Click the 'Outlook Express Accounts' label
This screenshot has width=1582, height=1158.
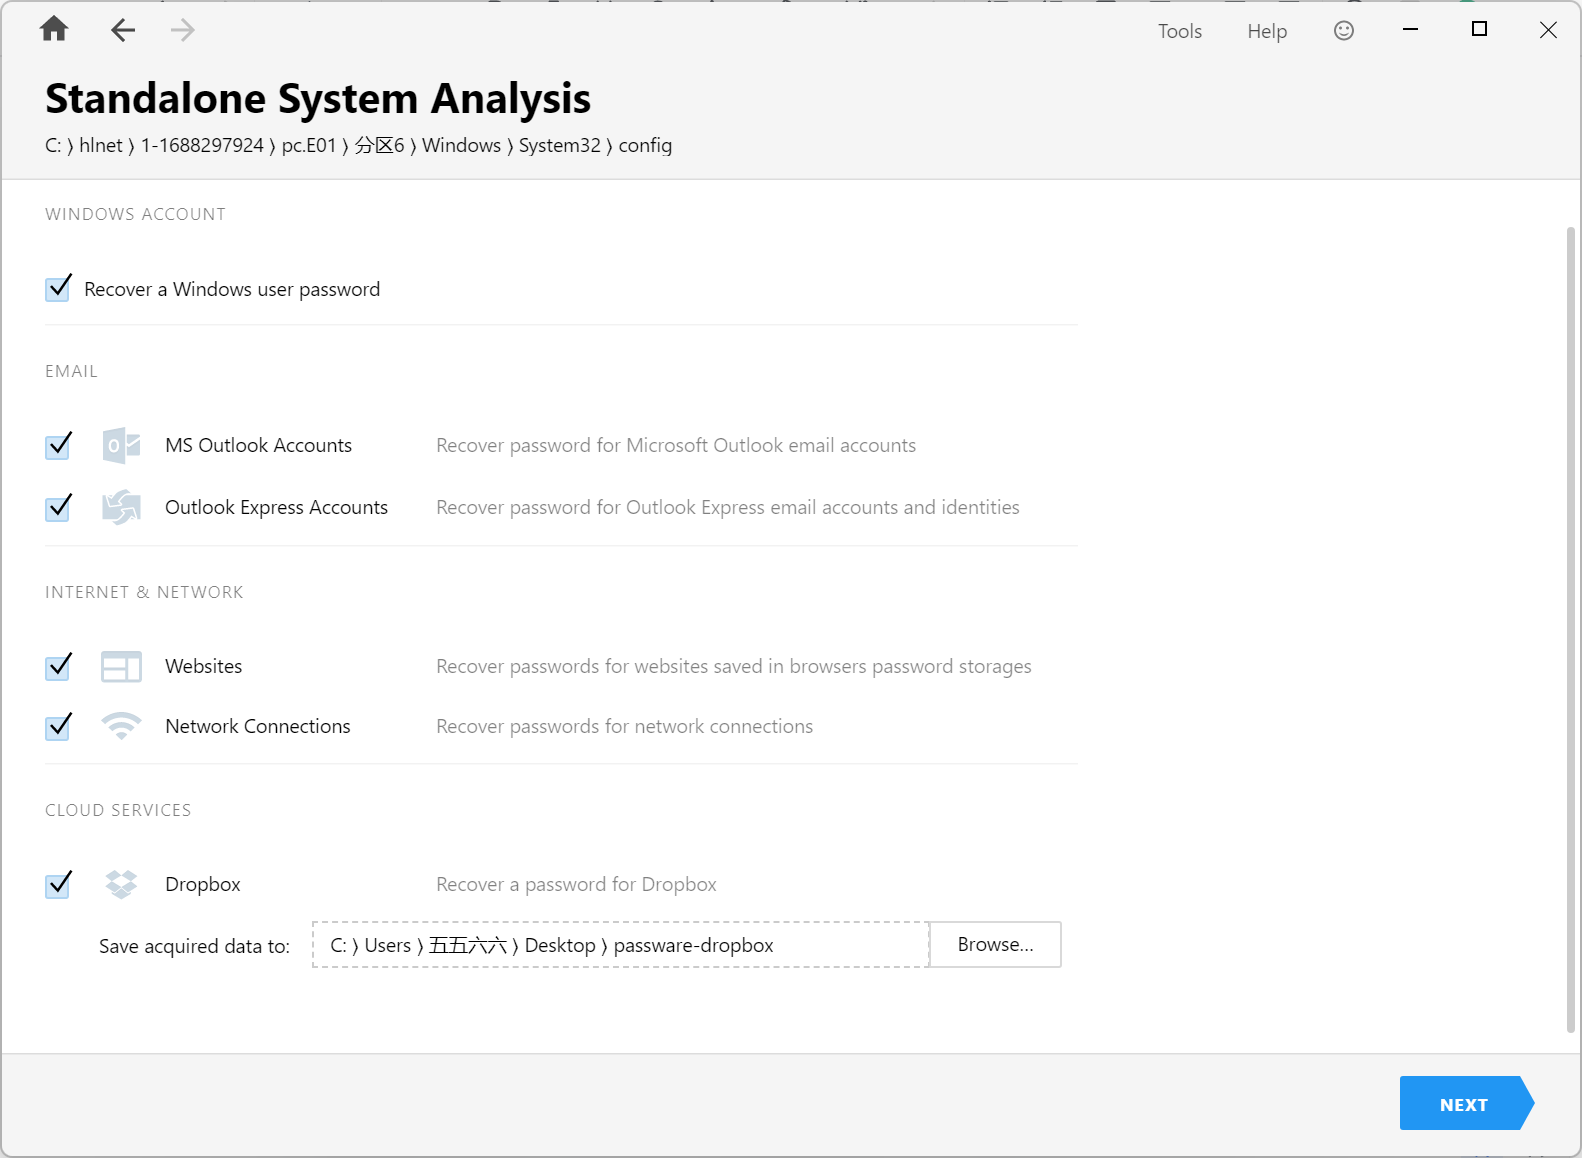tap(276, 507)
